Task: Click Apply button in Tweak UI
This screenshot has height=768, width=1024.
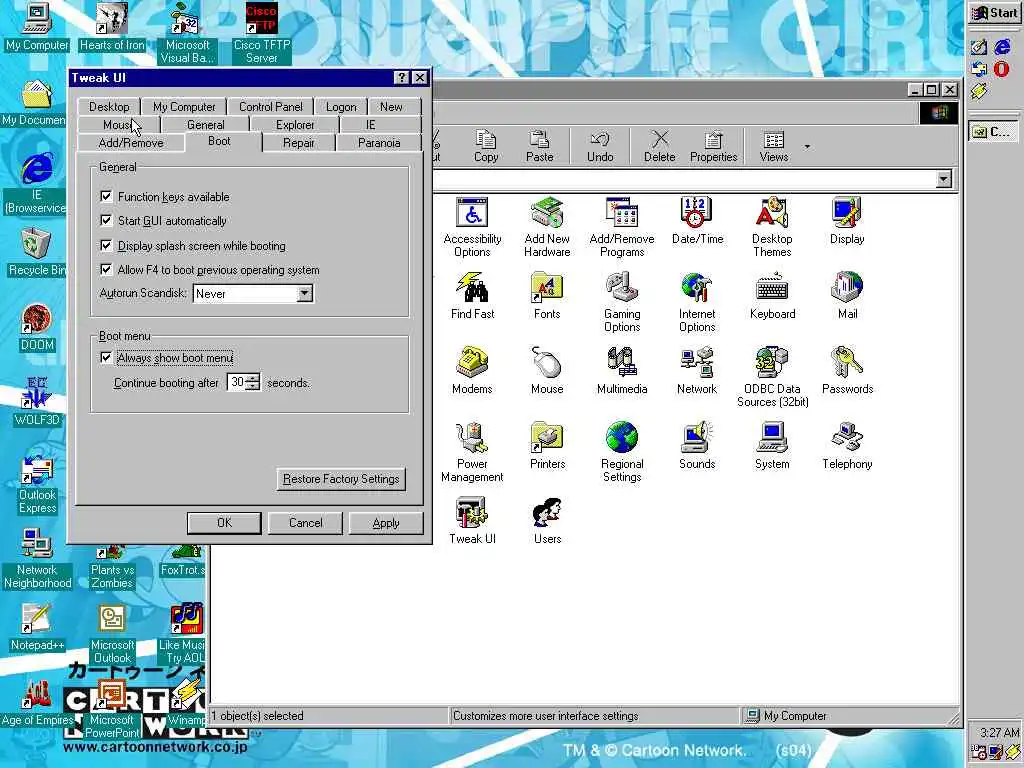Action: point(386,522)
